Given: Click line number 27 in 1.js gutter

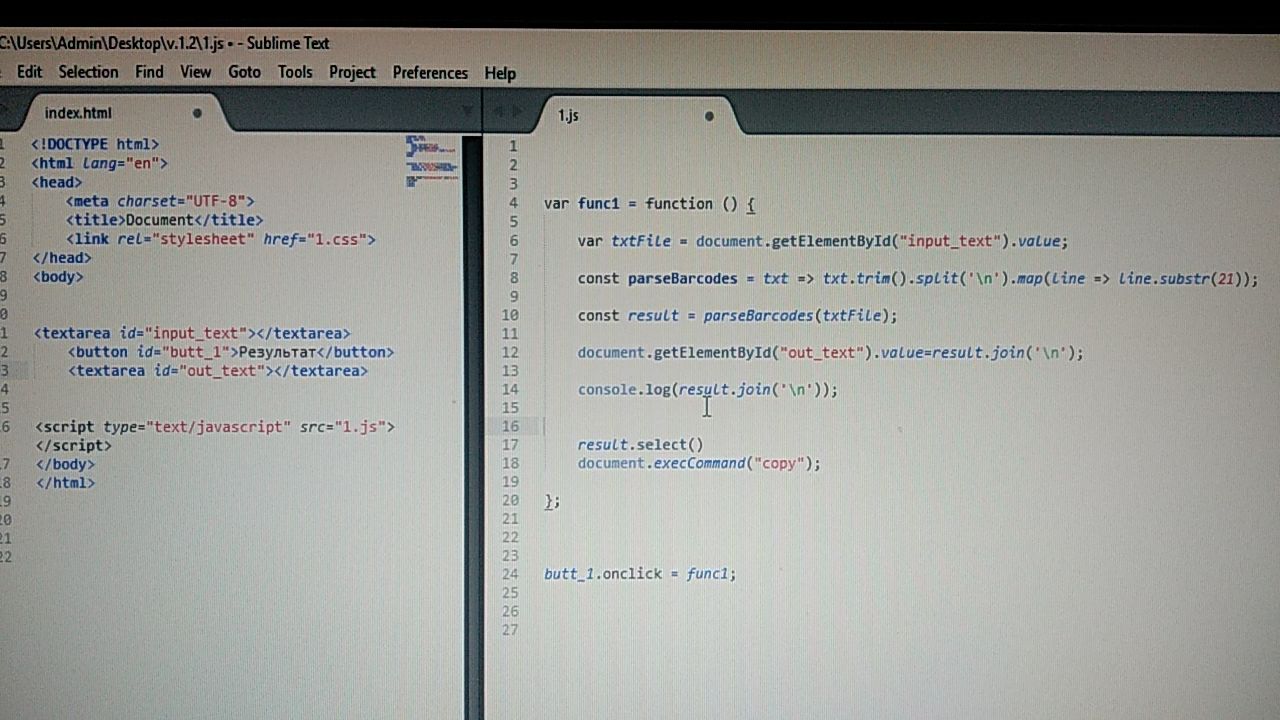Looking at the screenshot, I should click(x=510, y=630).
